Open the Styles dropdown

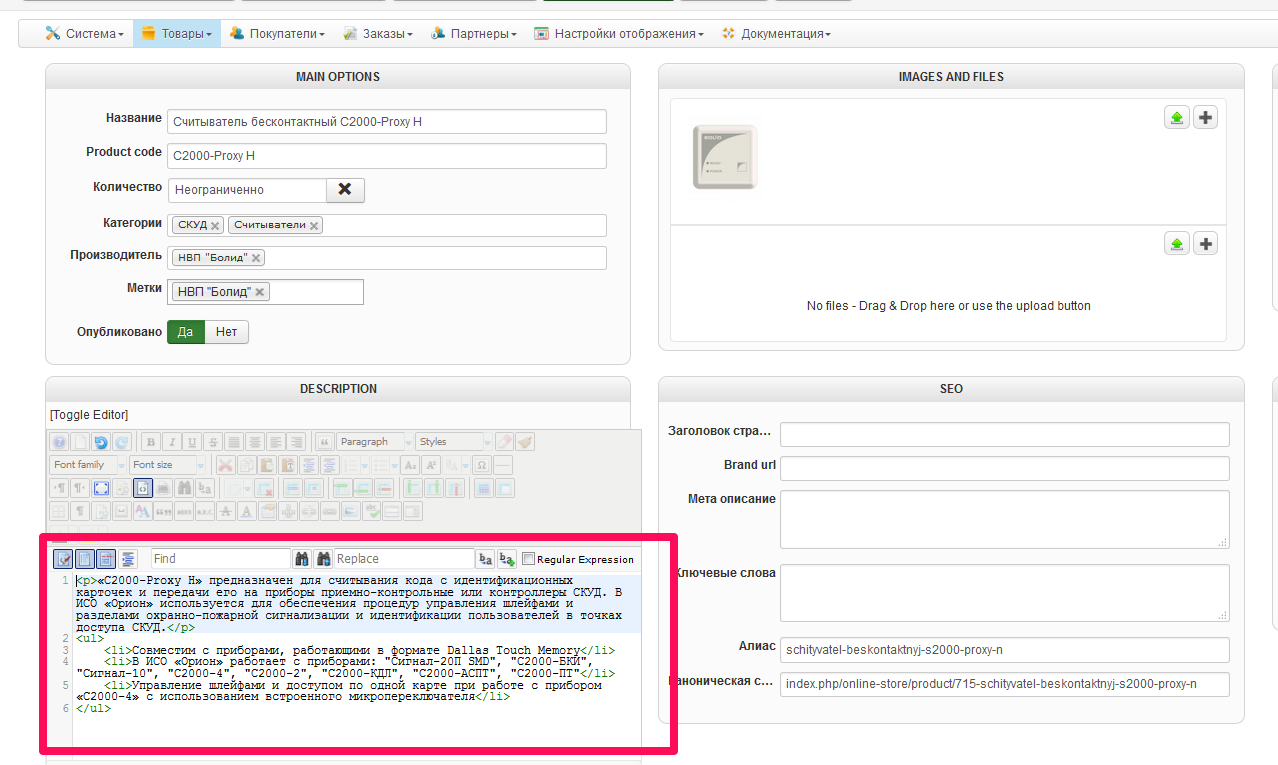(453, 442)
